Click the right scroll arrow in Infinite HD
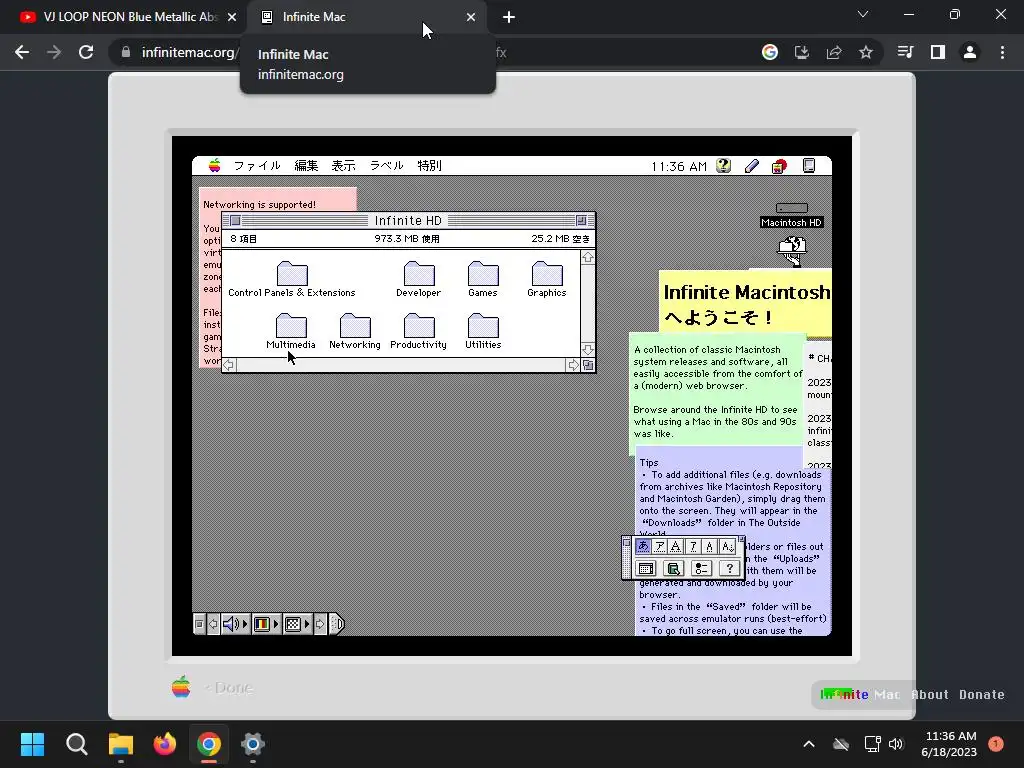 tap(573, 365)
